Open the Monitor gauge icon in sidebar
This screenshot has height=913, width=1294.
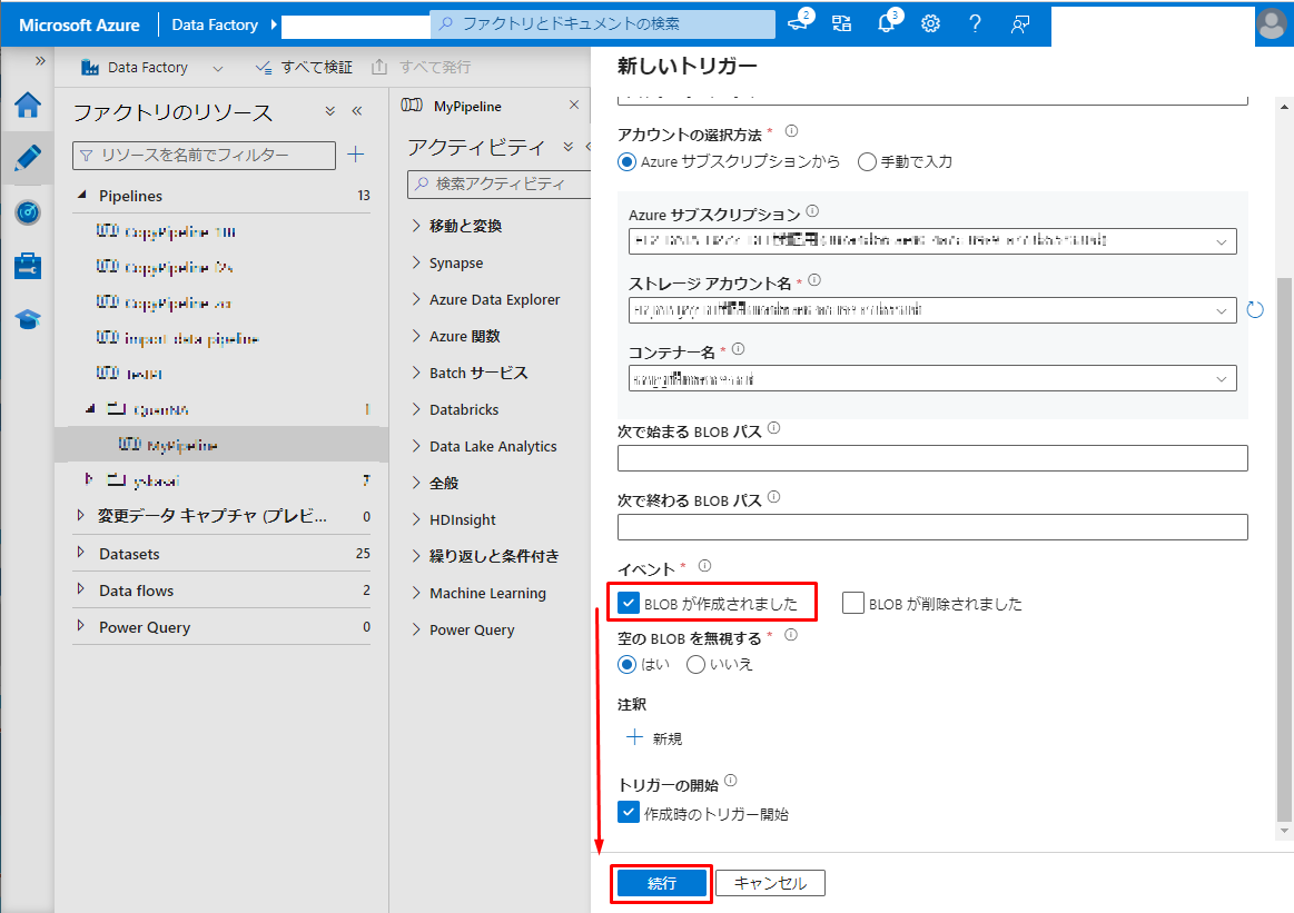[28, 212]
